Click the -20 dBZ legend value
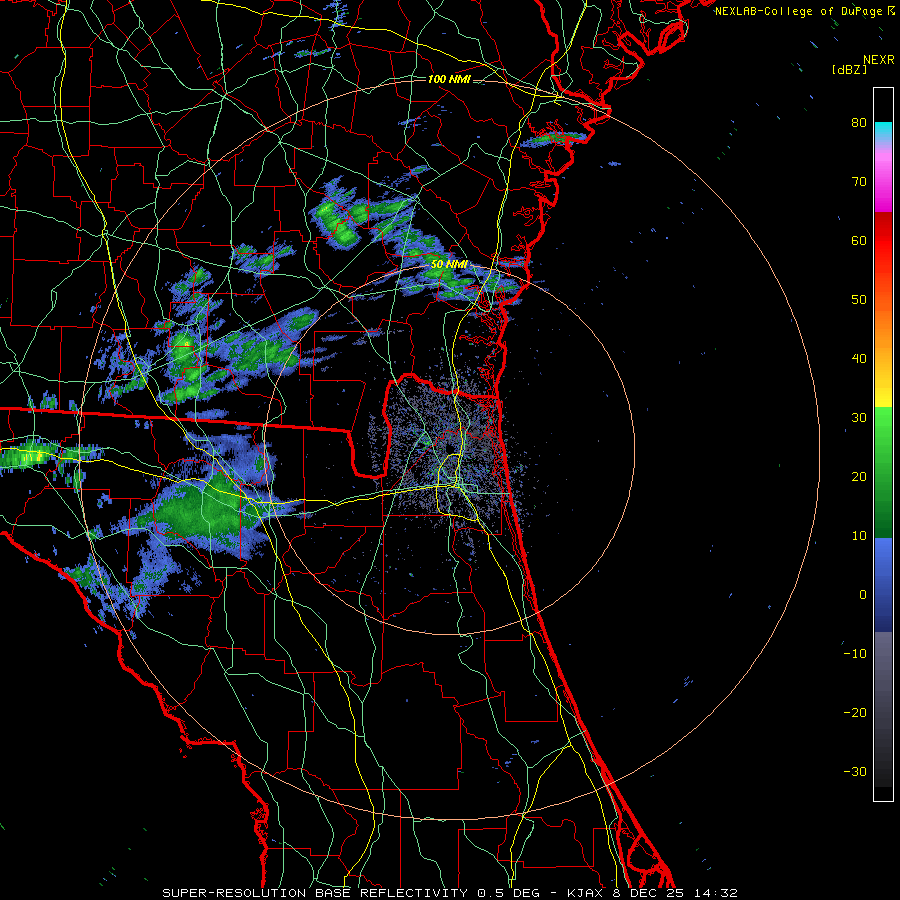This screenshot has width=900, height=900. tap(855, 712)
